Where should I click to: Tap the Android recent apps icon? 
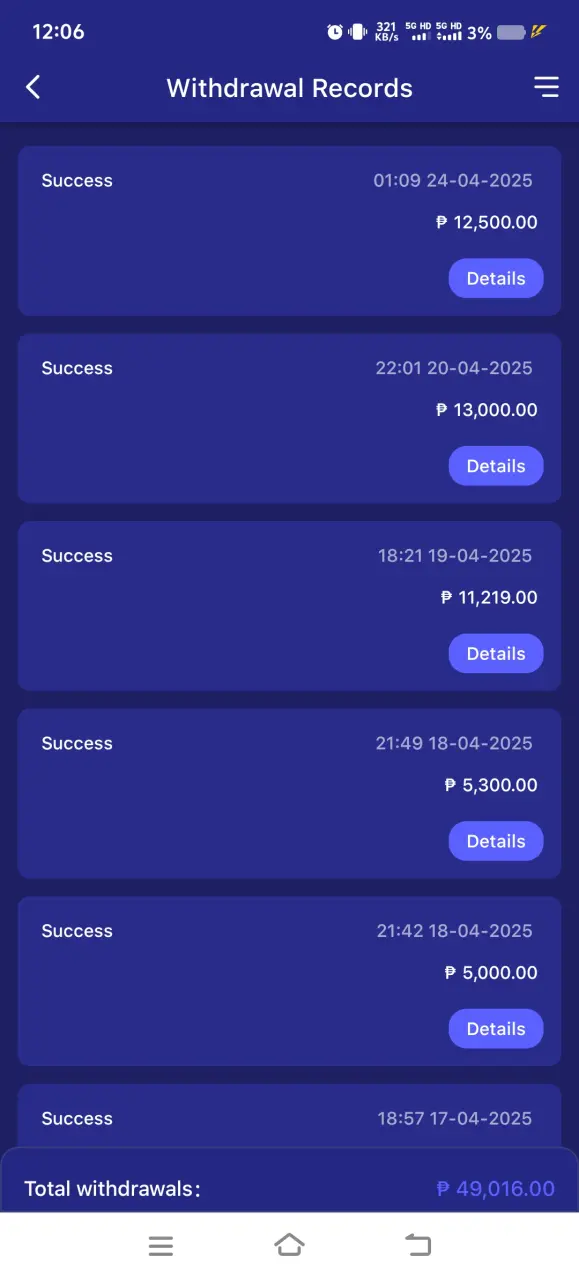(x=161, y=1246)
